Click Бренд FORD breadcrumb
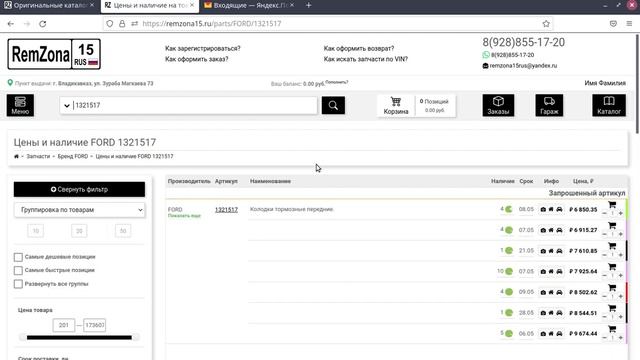Screen dimensions: 640x360 [x=73, y=156]
